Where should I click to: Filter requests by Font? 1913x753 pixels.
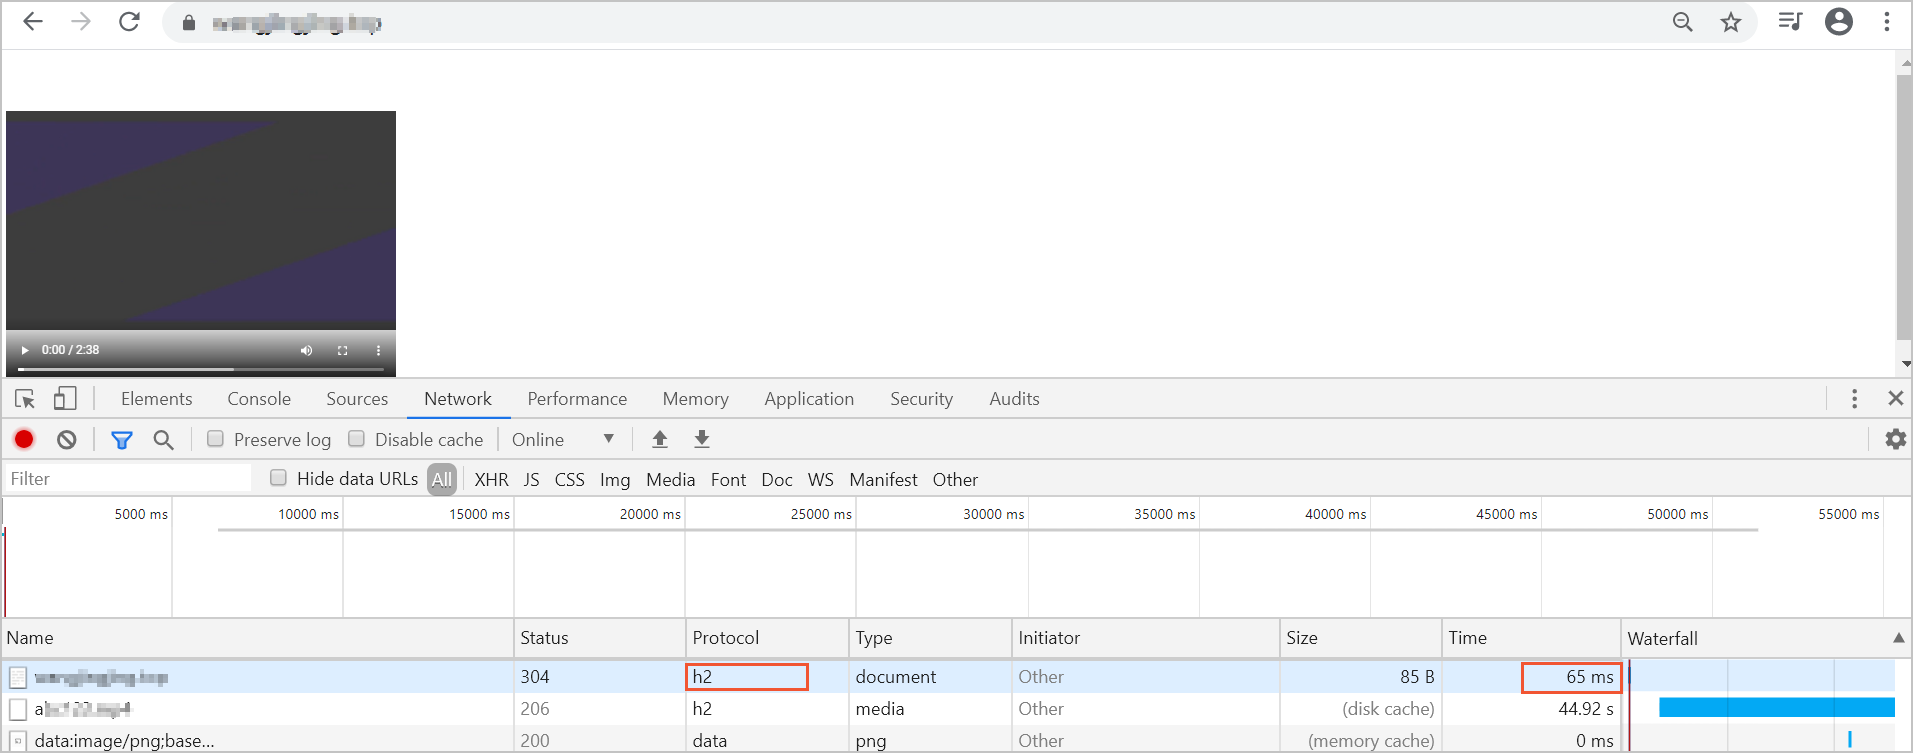click(728, 479)
